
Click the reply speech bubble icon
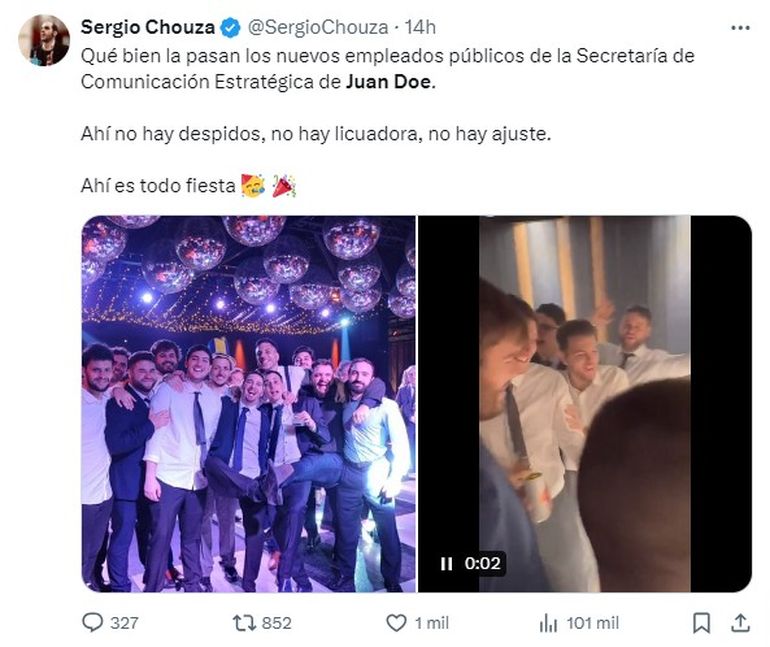point(92,622)
